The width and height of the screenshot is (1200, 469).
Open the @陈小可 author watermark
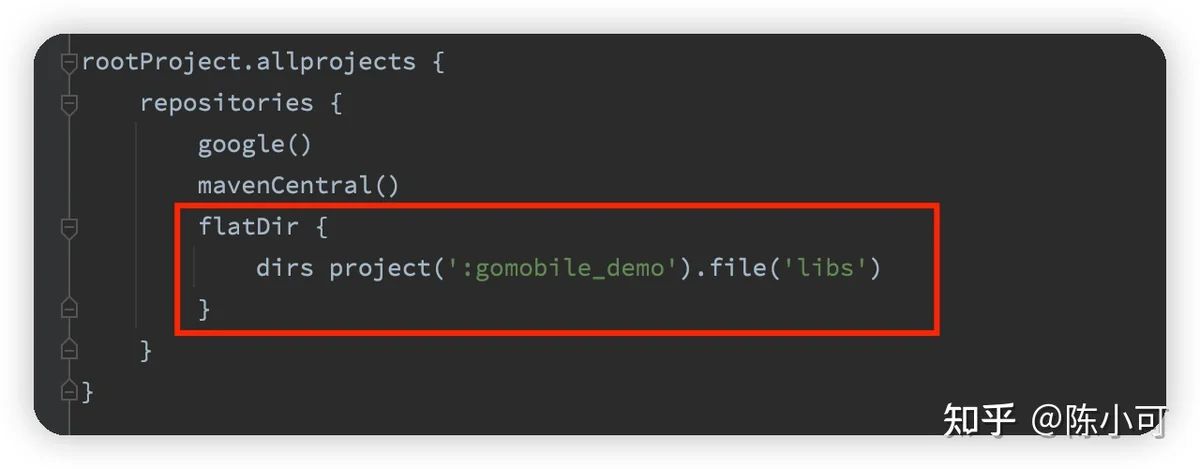coord(1097,420)
